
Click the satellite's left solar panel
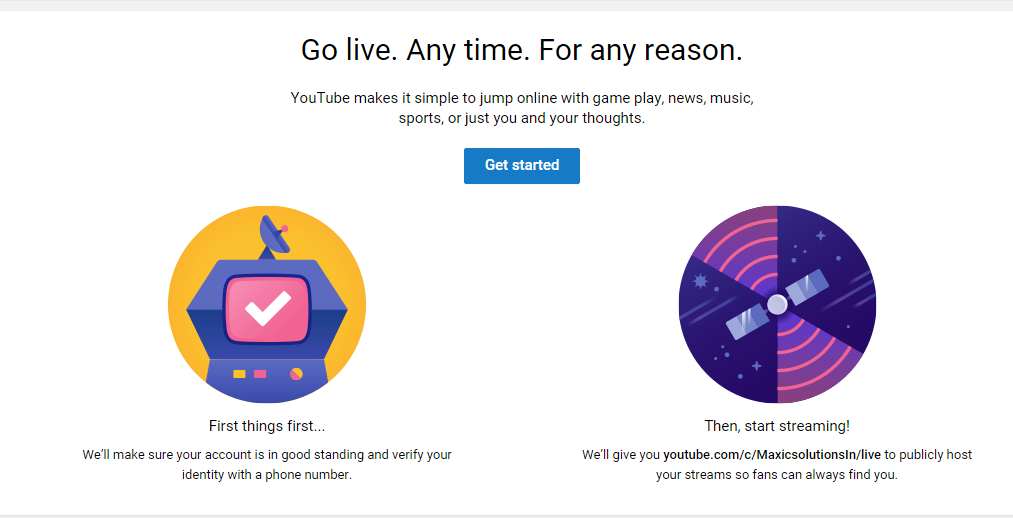point(744,320)
